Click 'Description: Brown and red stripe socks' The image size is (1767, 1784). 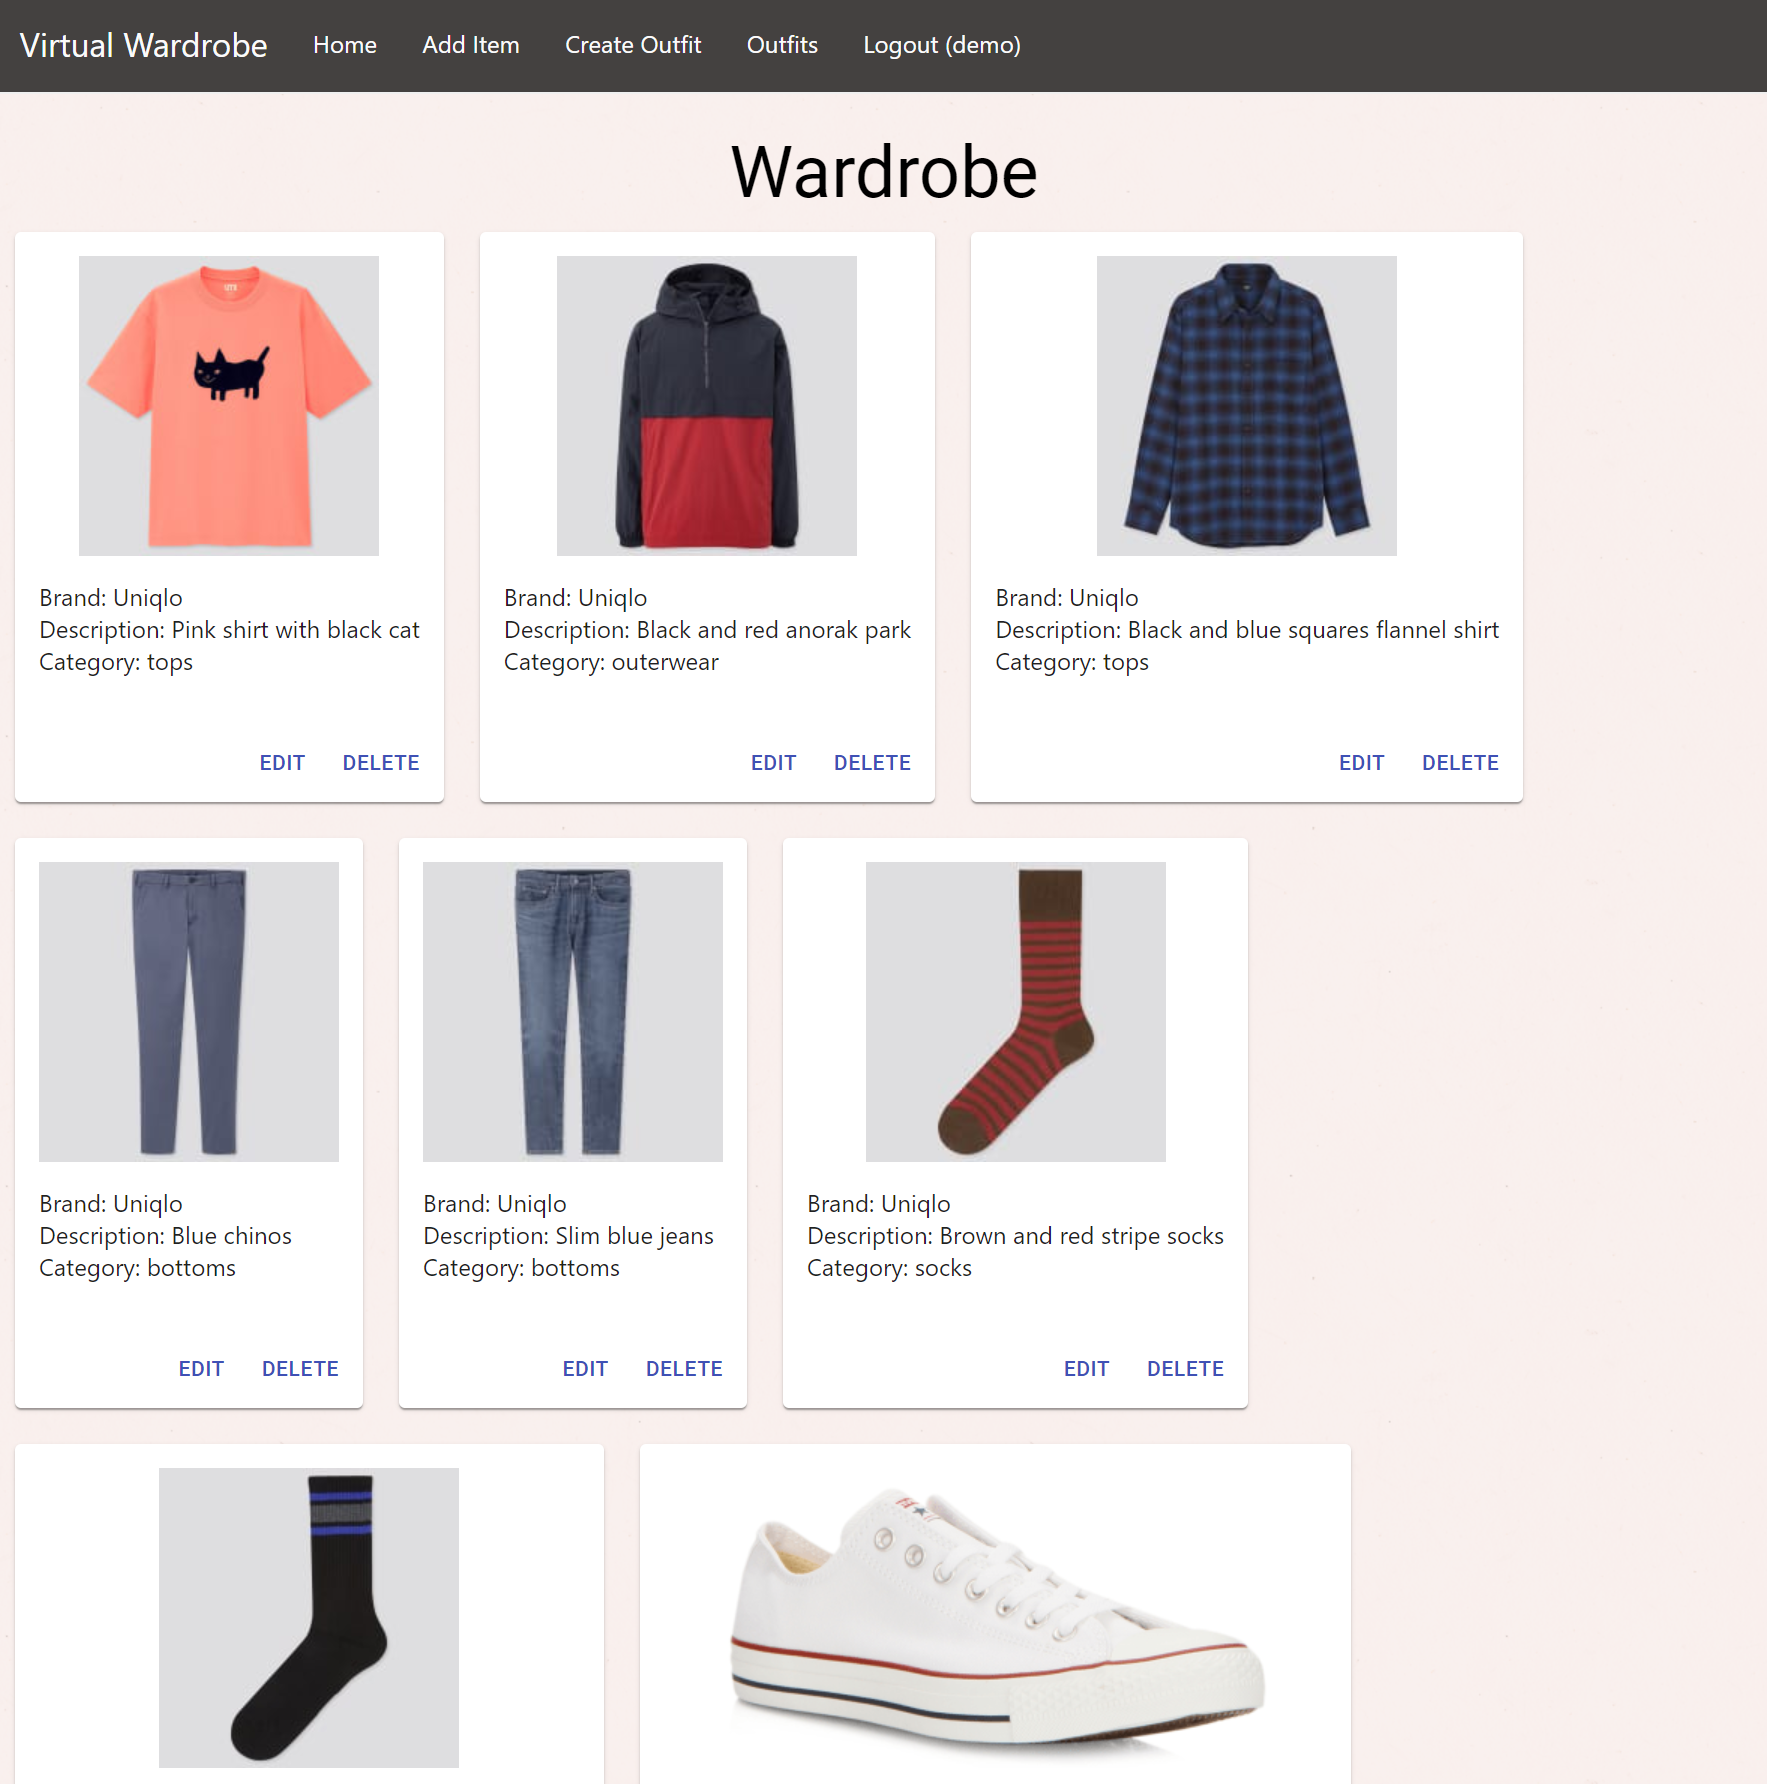(x=1015, y=1236)
